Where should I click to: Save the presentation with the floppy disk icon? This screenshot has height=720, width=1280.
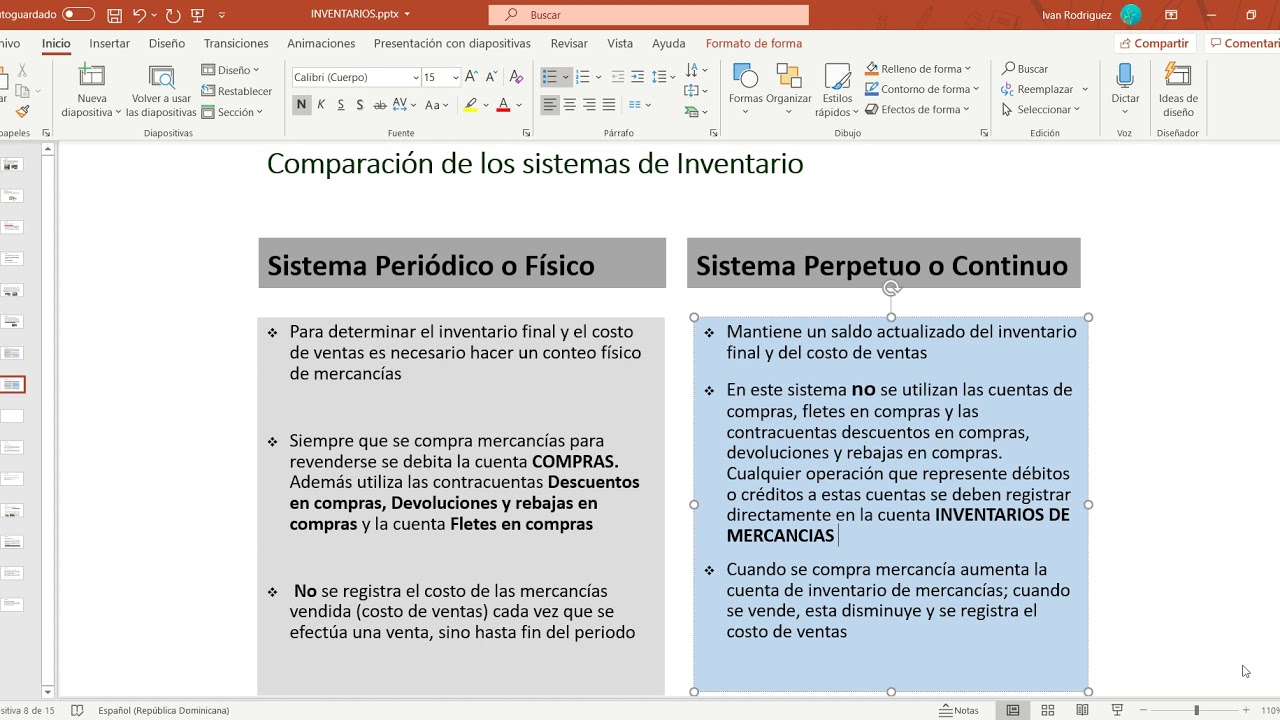115,15
